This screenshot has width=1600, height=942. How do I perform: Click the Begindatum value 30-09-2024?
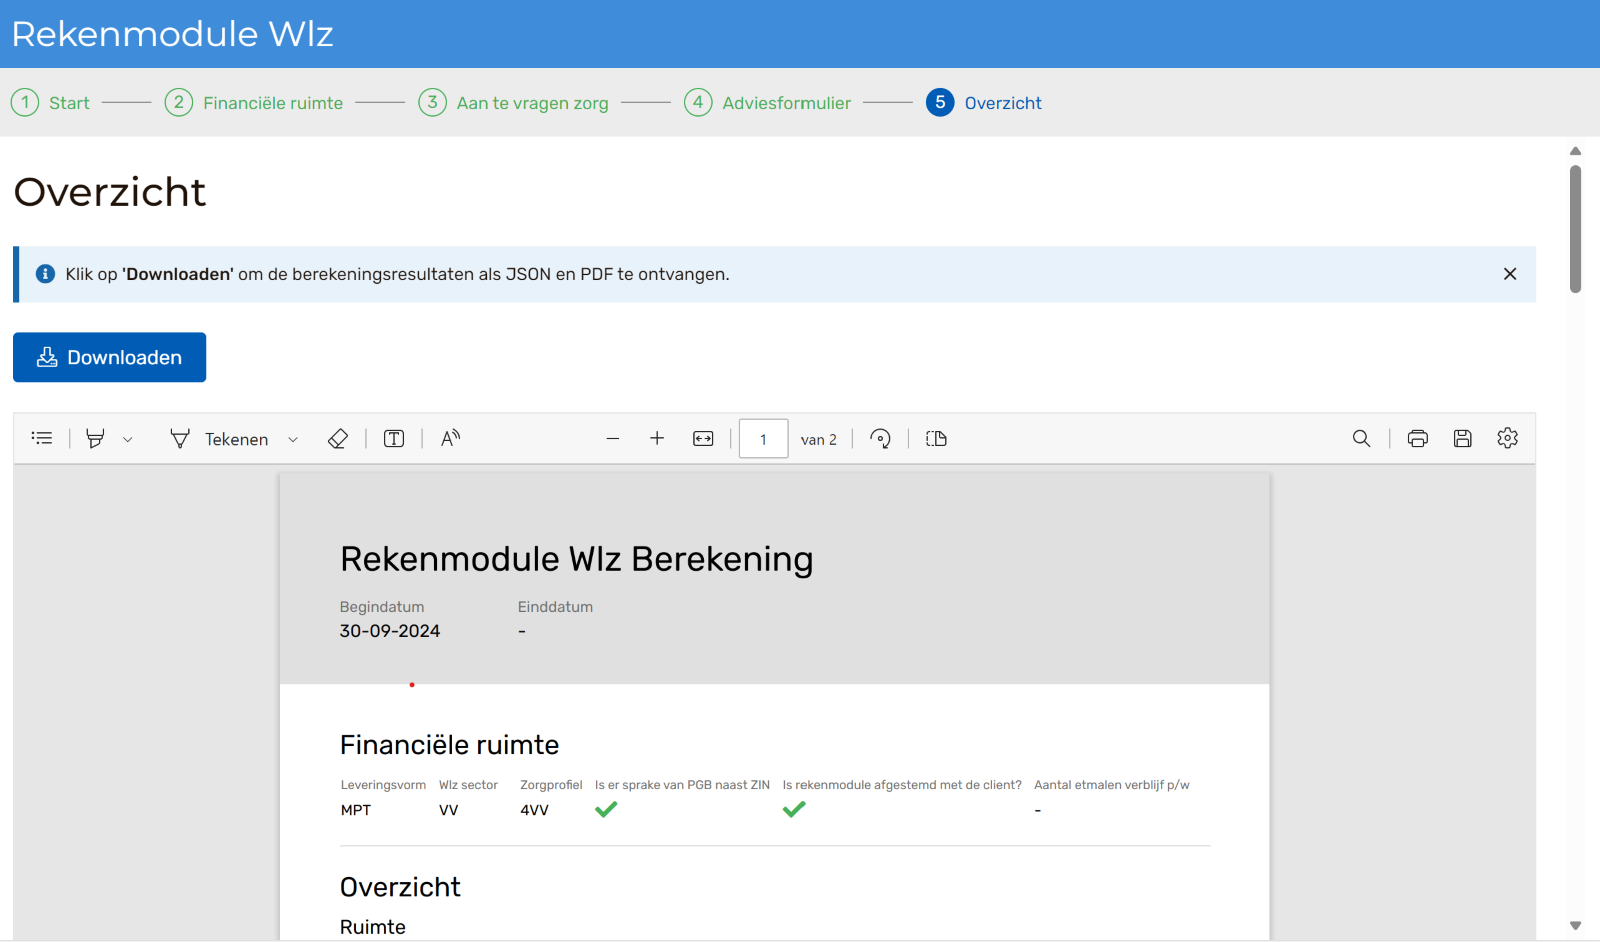390,631
